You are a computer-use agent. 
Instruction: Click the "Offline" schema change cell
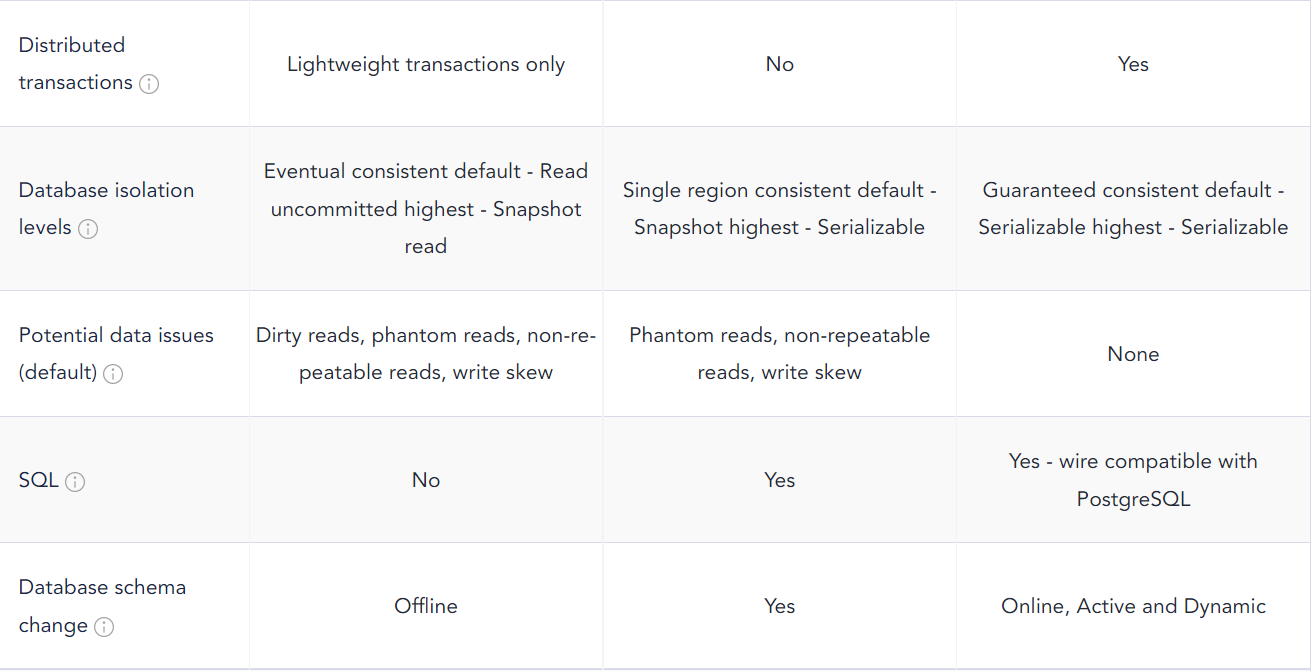[x=426, y=606]
